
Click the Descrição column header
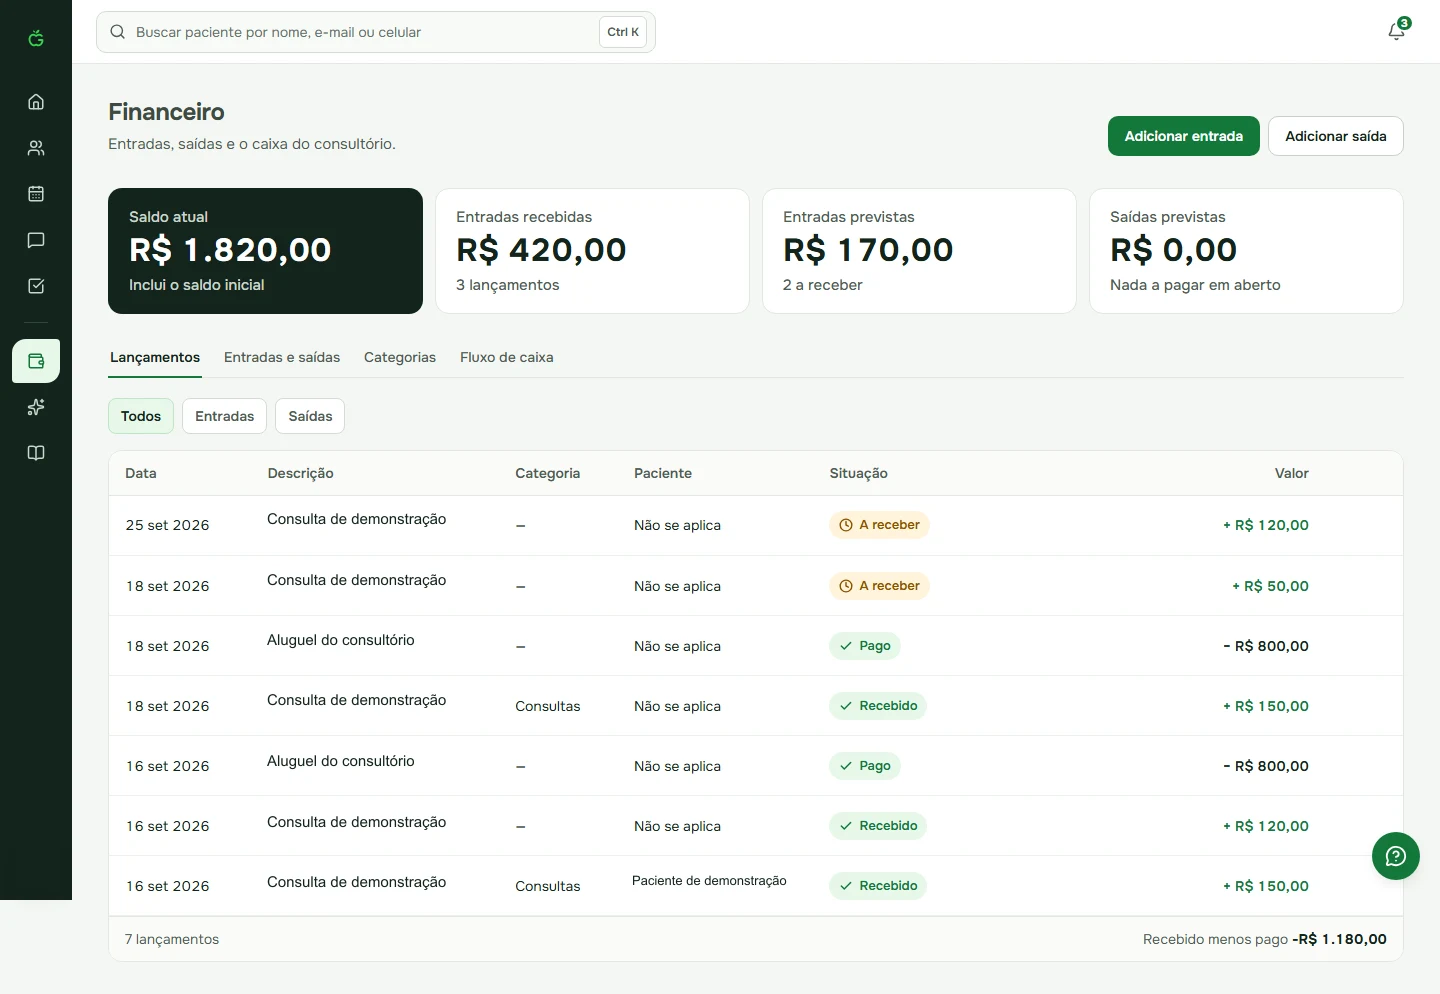pos(300,473)
